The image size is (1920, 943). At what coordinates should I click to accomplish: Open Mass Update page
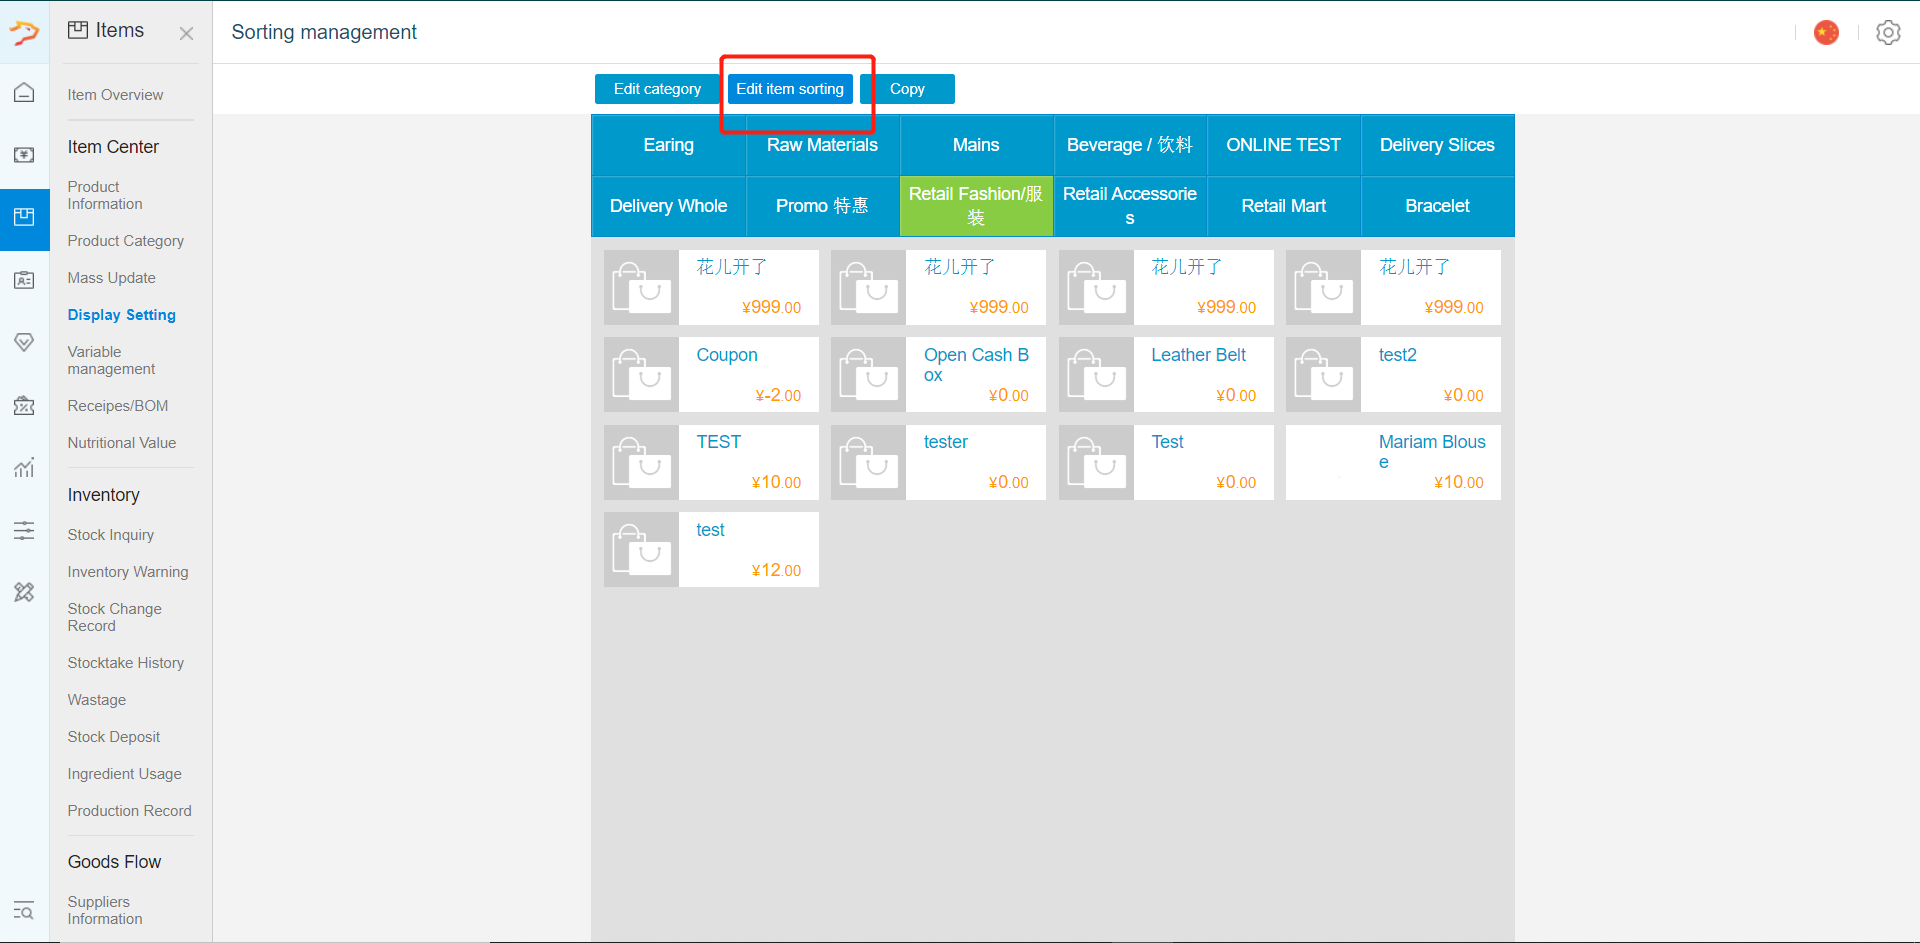(111, 278)
